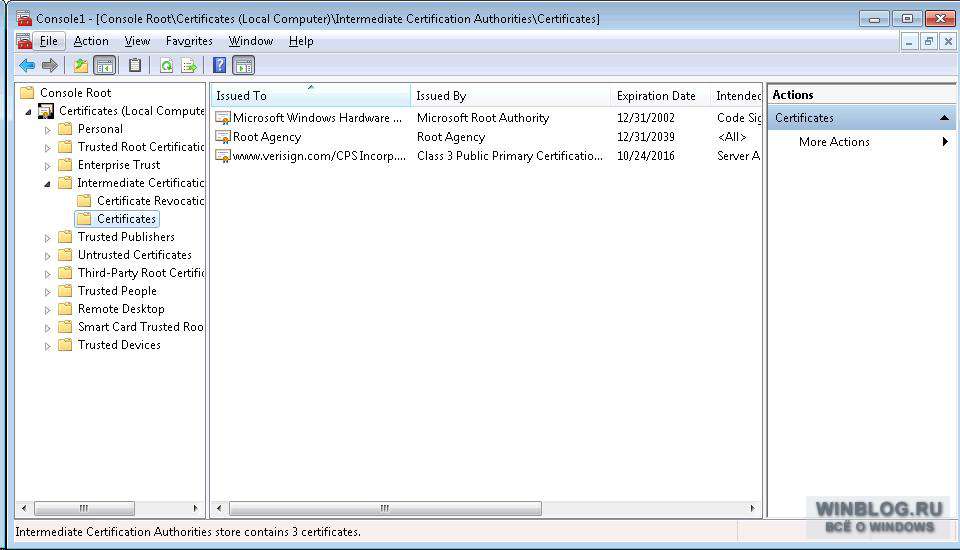The width and height of the screenshot is (960, 550).
Task: Click the certificate icon for www.verisign.com row
Action: (223, 156)
